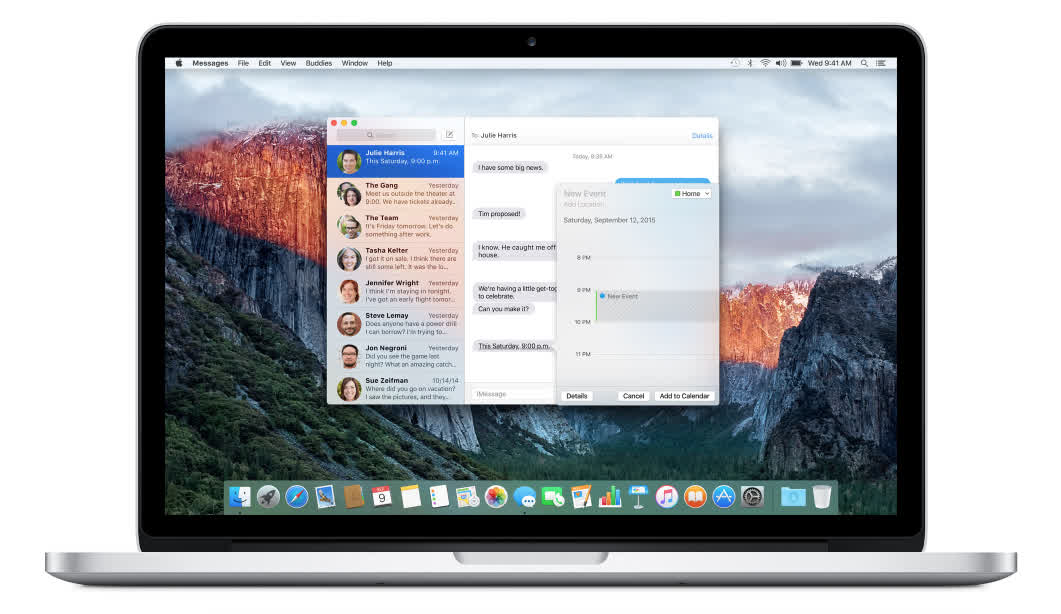Open the View menu
This screenshot has height=614, width=1061.
[x=288, y=63]
